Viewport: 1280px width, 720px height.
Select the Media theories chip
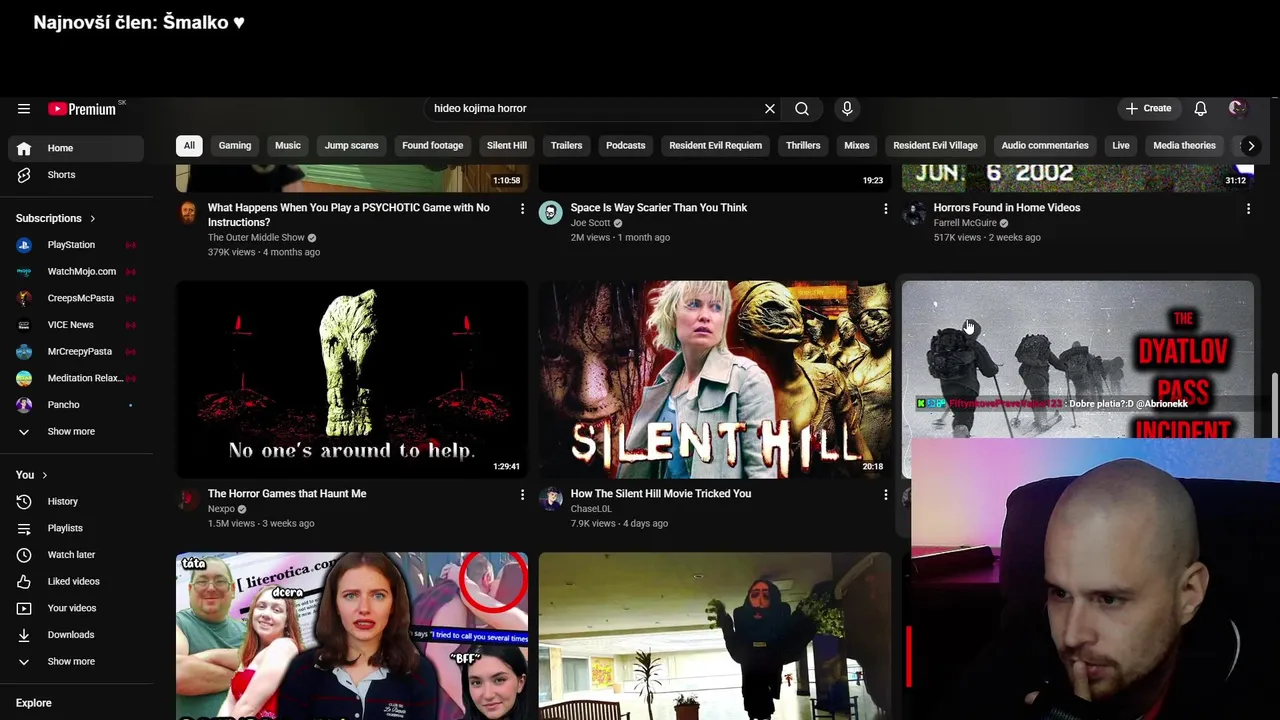1184,146
